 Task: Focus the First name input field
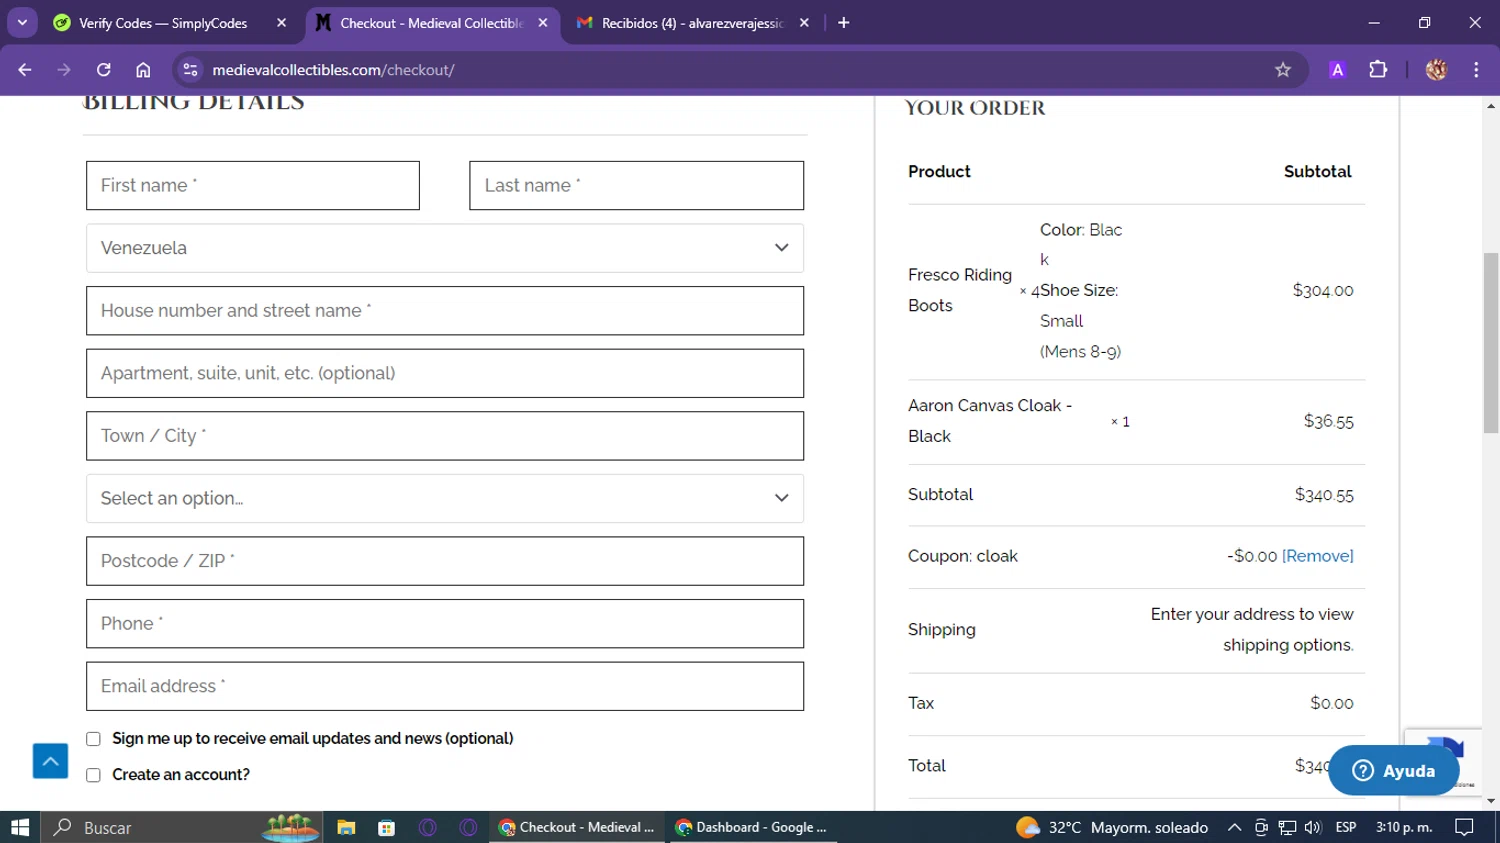coord(253,186)
